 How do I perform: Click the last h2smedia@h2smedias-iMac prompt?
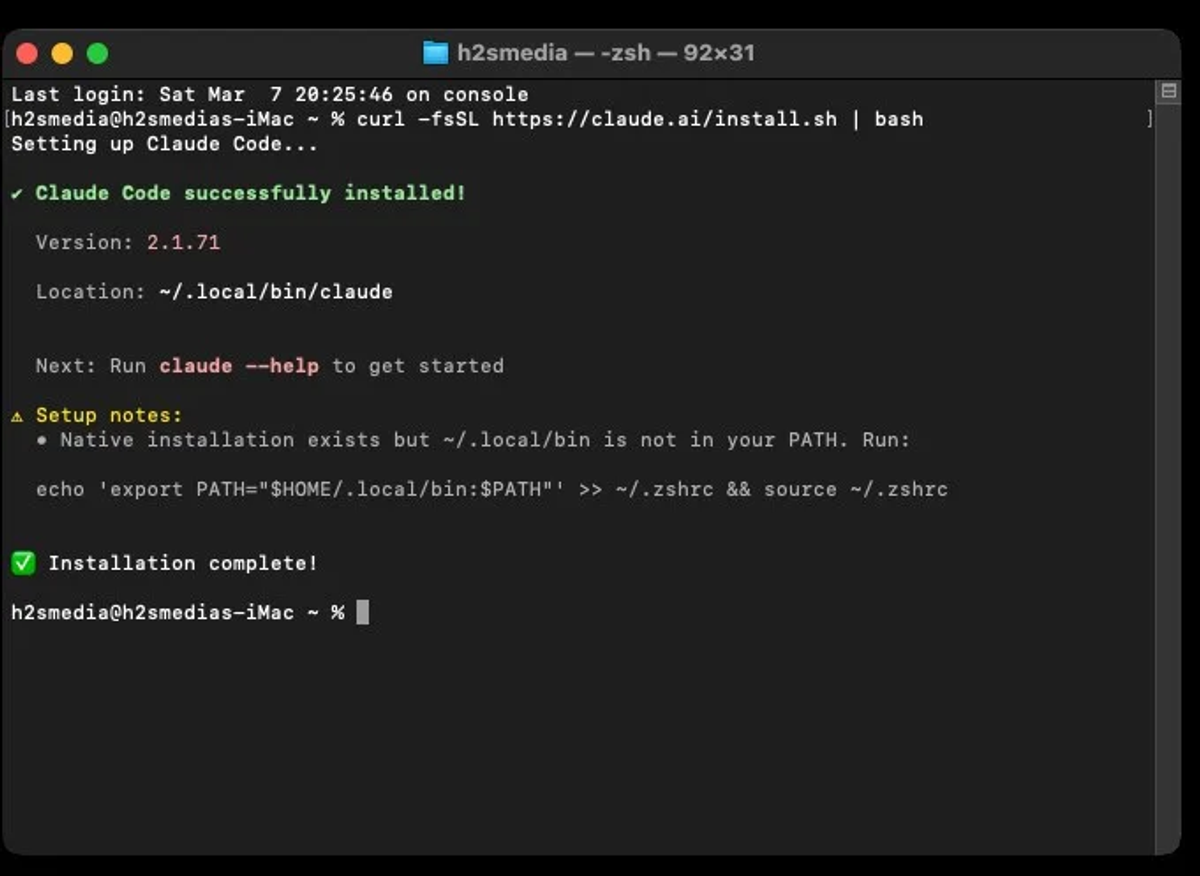(178, 613)
